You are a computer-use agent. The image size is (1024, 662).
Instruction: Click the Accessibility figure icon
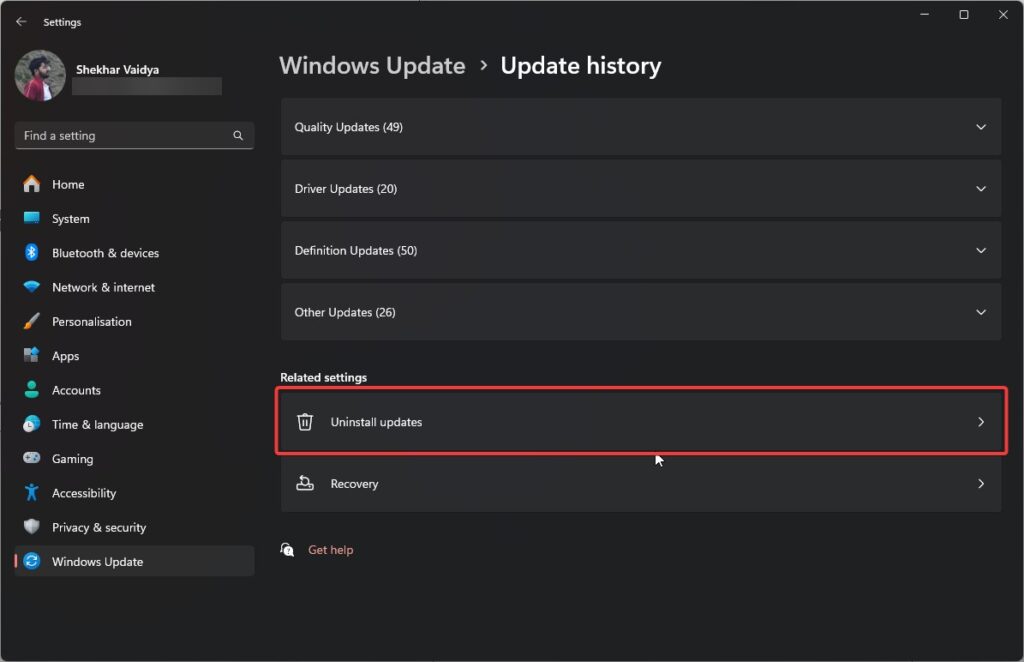[31, 492]
